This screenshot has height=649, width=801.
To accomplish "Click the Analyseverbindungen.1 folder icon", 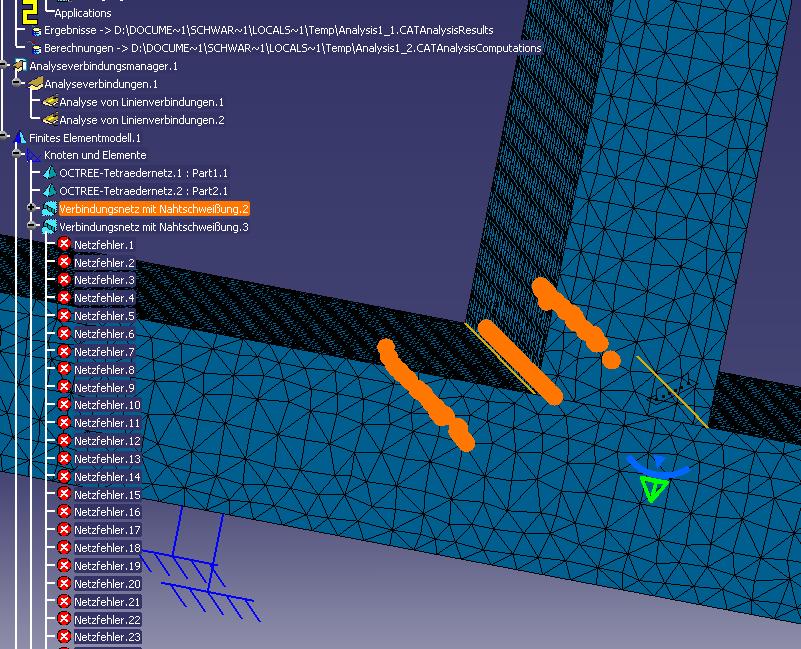I will click(35, 83).
